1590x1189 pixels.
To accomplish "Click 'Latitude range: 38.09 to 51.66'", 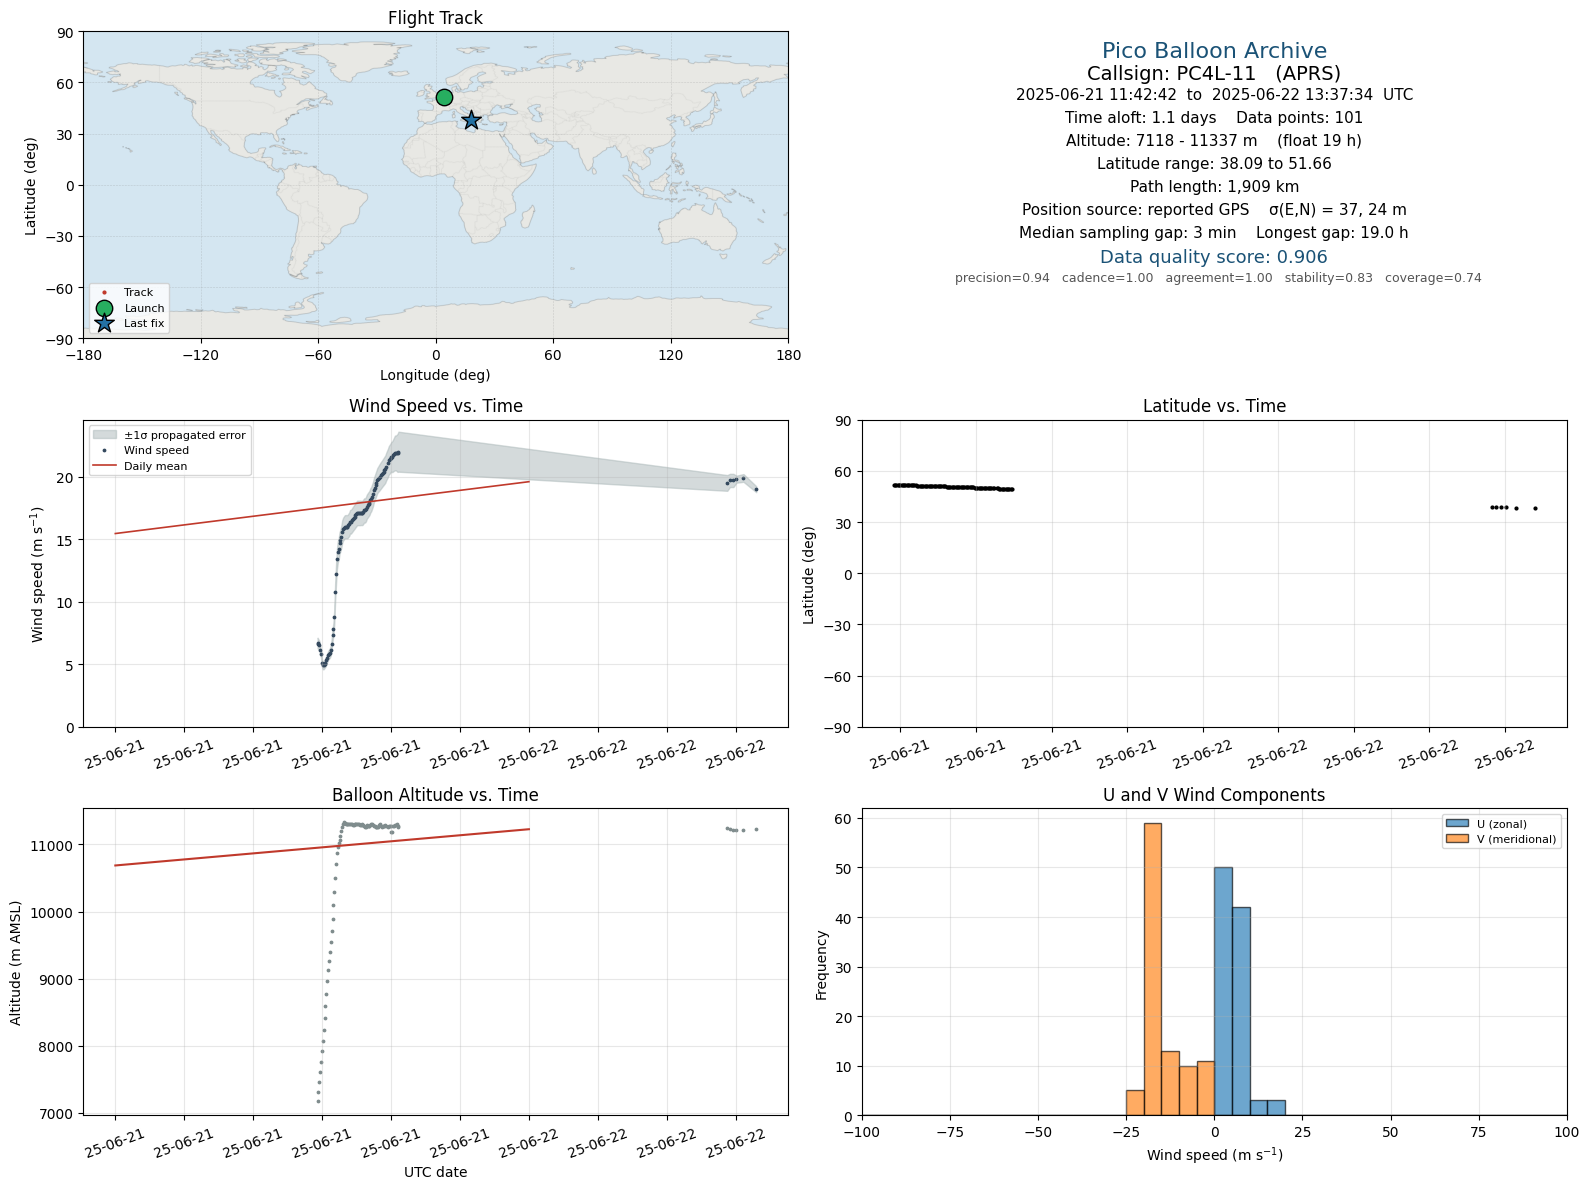I will tap(1214, 164).
